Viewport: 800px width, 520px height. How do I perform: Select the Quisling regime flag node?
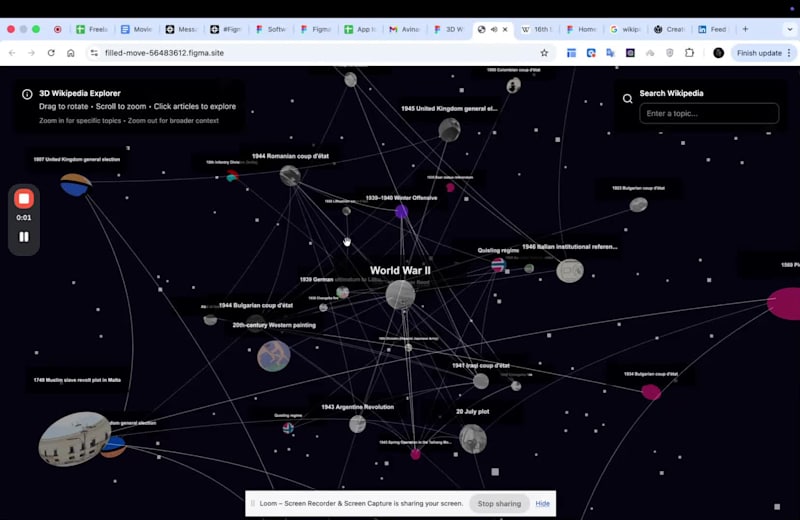point(498,265)
